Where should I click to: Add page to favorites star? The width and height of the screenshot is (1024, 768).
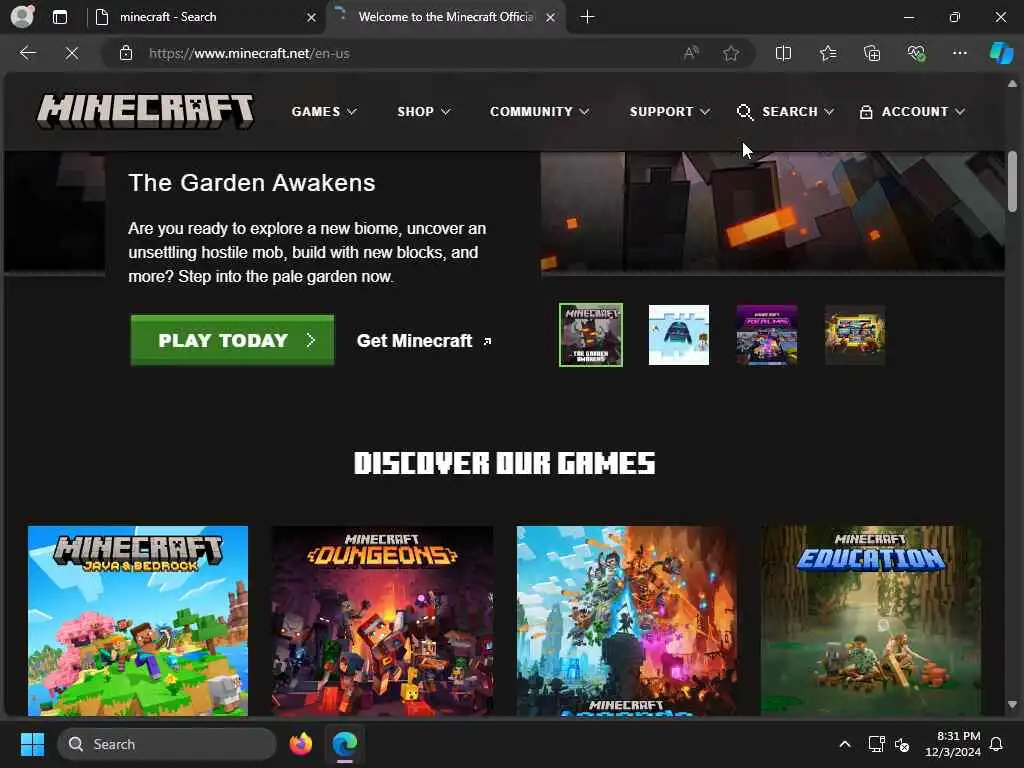731,53
